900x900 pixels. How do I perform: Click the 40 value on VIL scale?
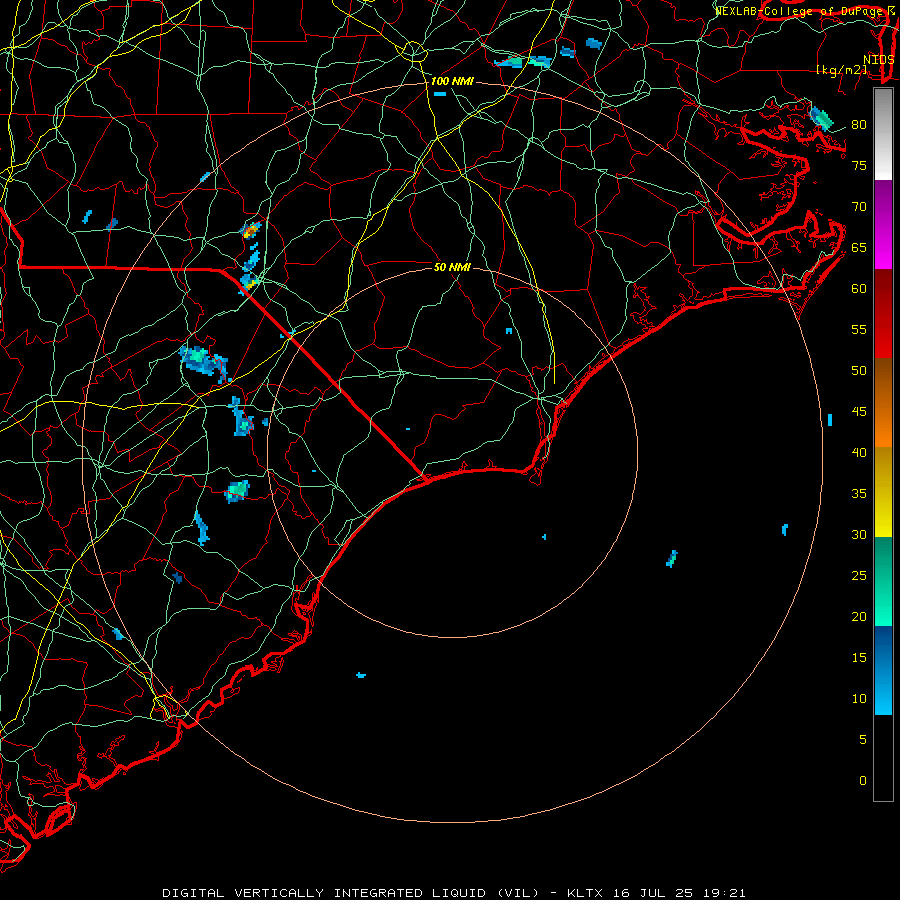(859, 453)
